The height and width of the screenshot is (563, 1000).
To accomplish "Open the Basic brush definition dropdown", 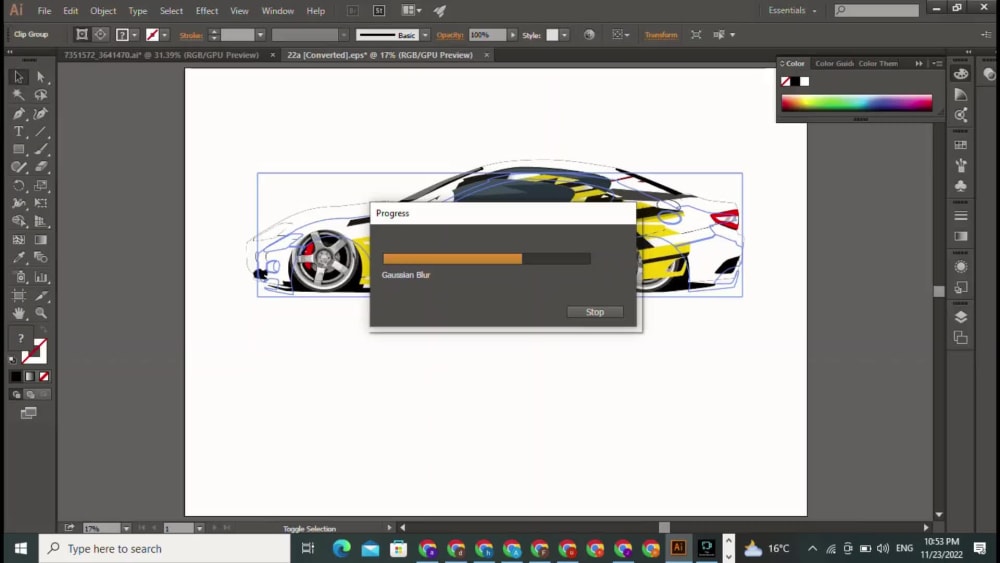I will coord(425,35).
